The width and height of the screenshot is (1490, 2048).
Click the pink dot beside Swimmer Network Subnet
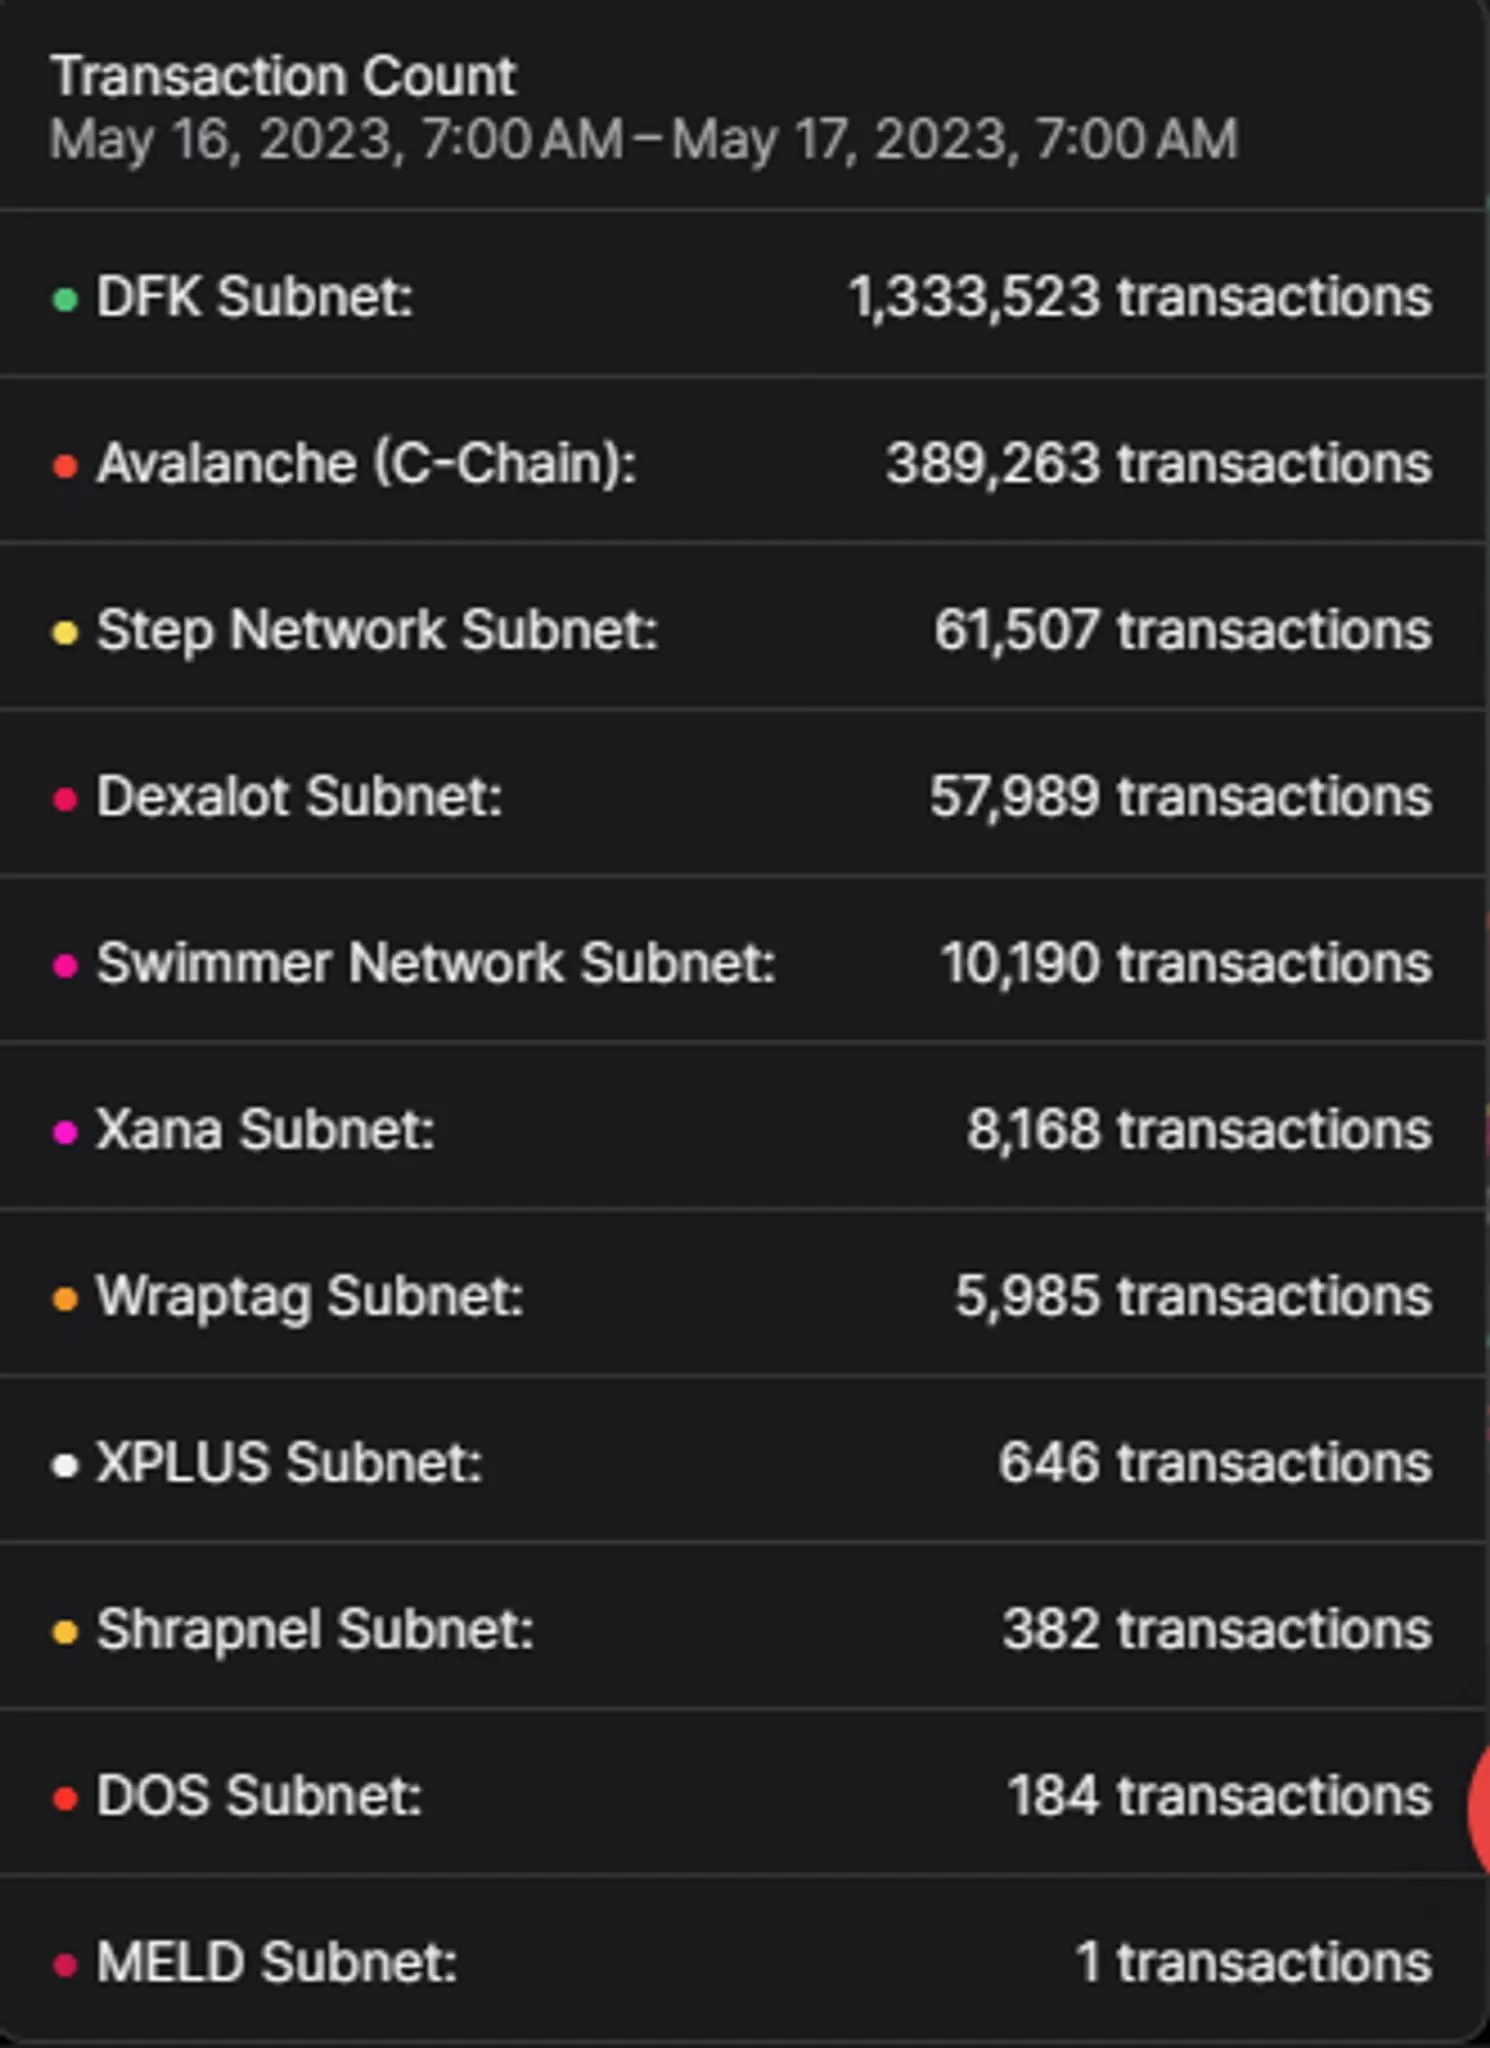click(x=65, y=965)
